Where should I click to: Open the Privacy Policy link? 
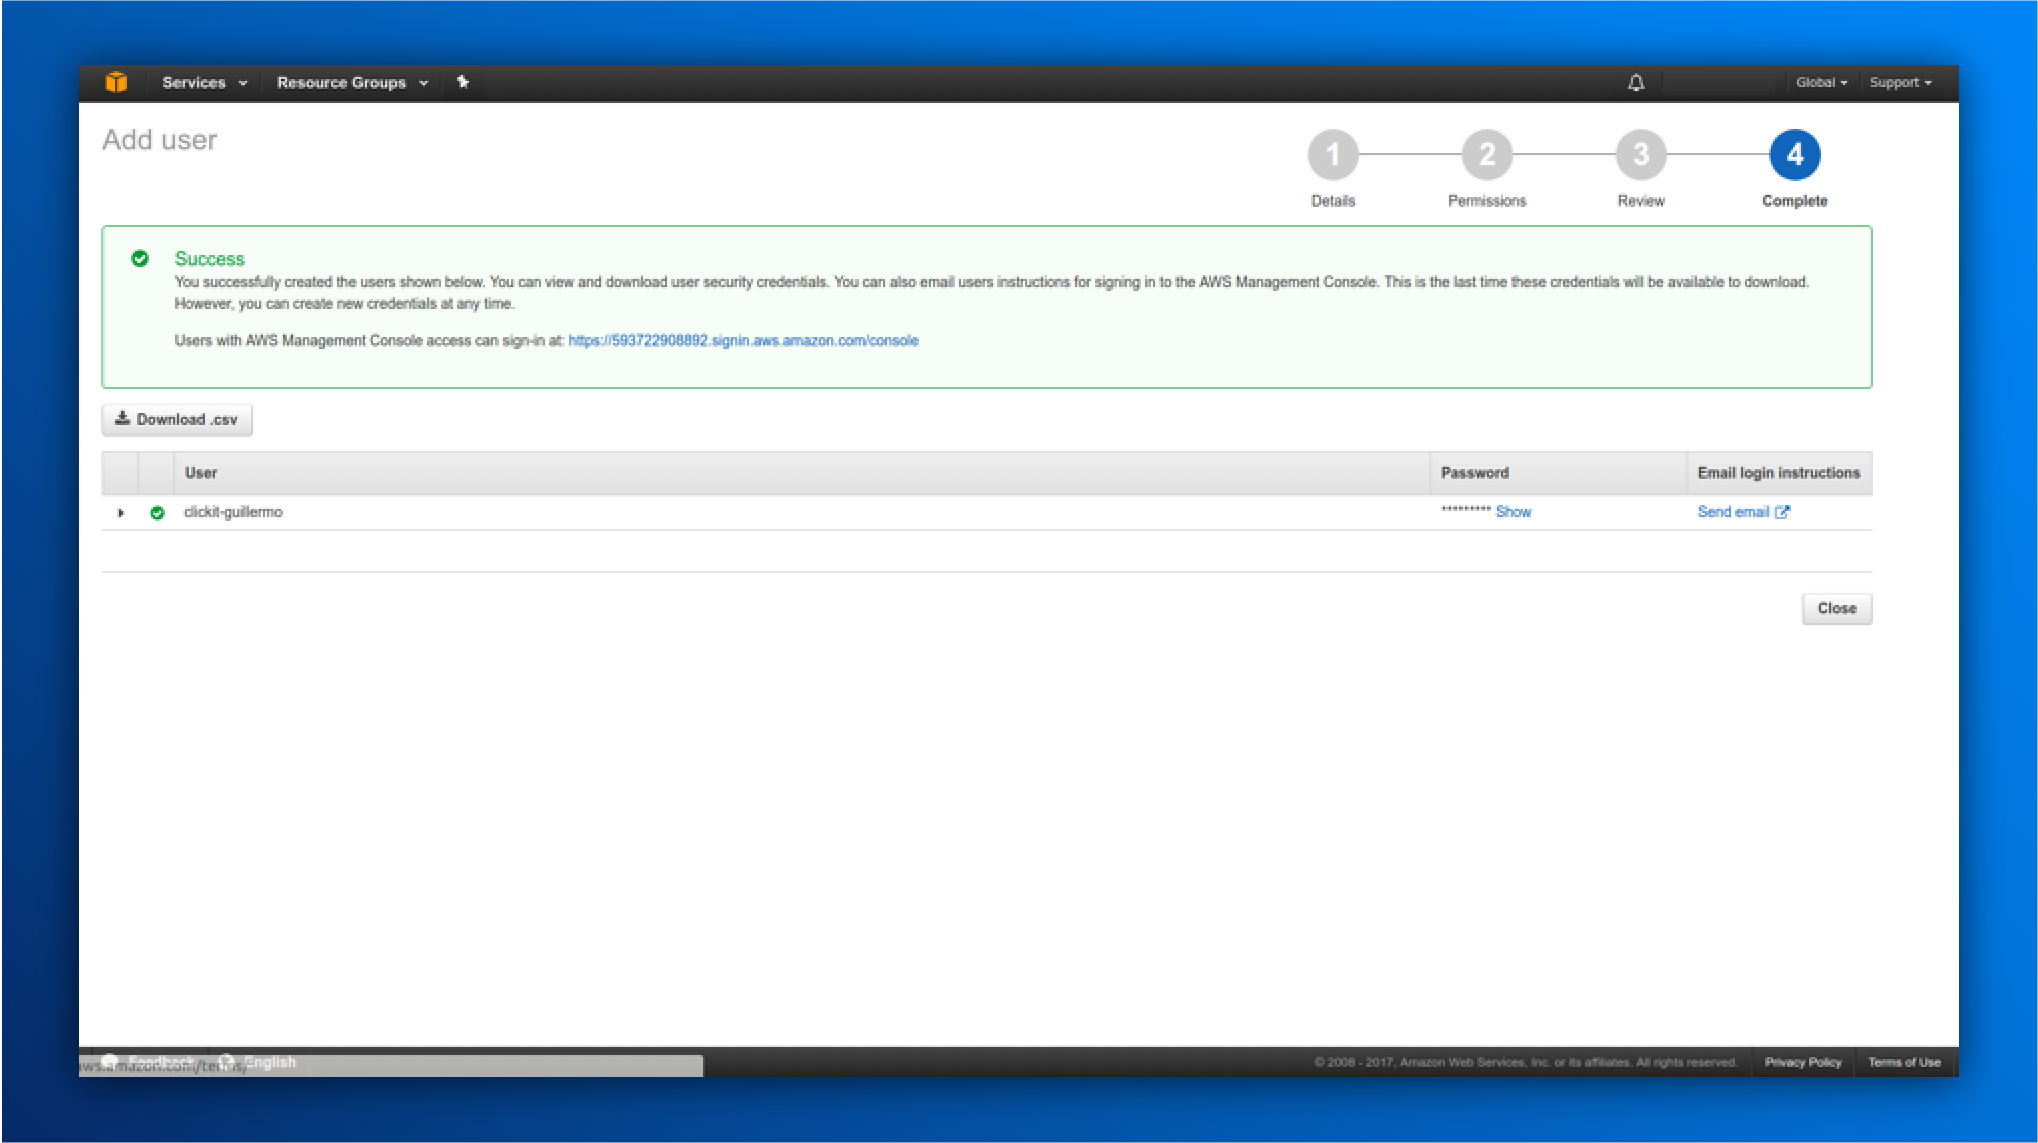point(1803,1062)
